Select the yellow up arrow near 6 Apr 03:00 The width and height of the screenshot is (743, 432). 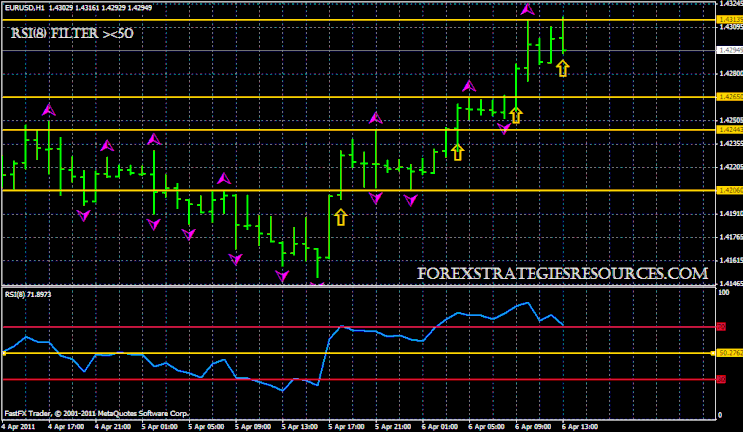(x=457, y=152)
